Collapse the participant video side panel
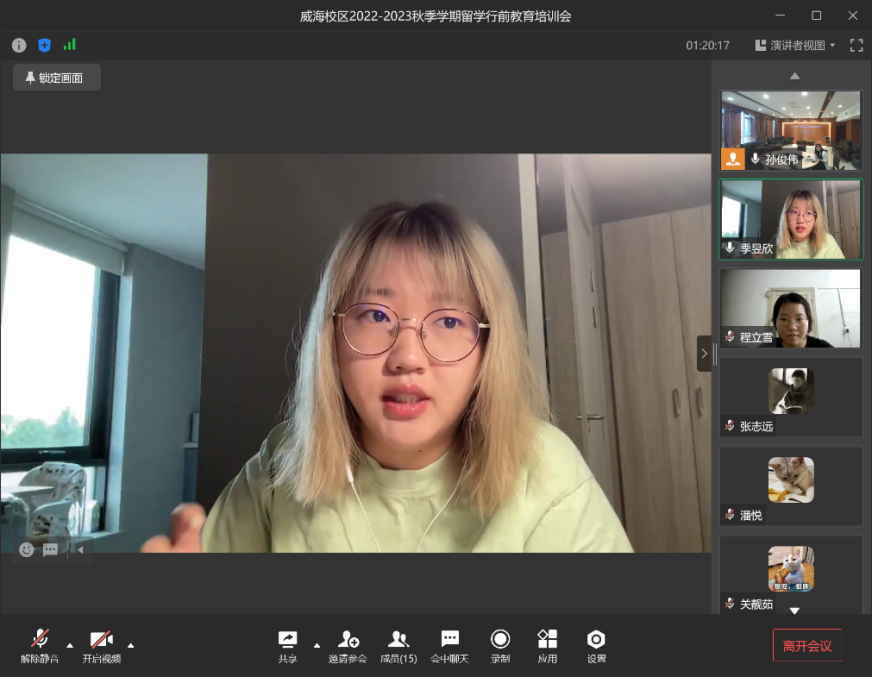The width and height of the screenshot is (872, 677). click(703, 353)
